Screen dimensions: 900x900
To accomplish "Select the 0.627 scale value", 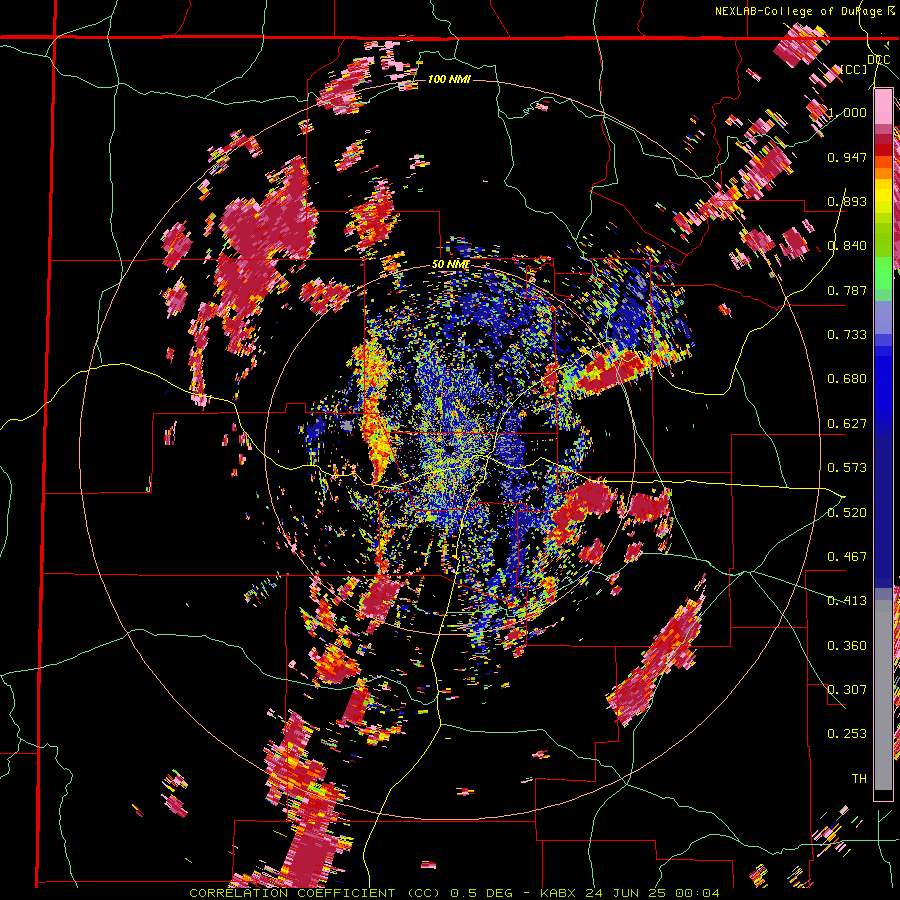I will point(847,423).
